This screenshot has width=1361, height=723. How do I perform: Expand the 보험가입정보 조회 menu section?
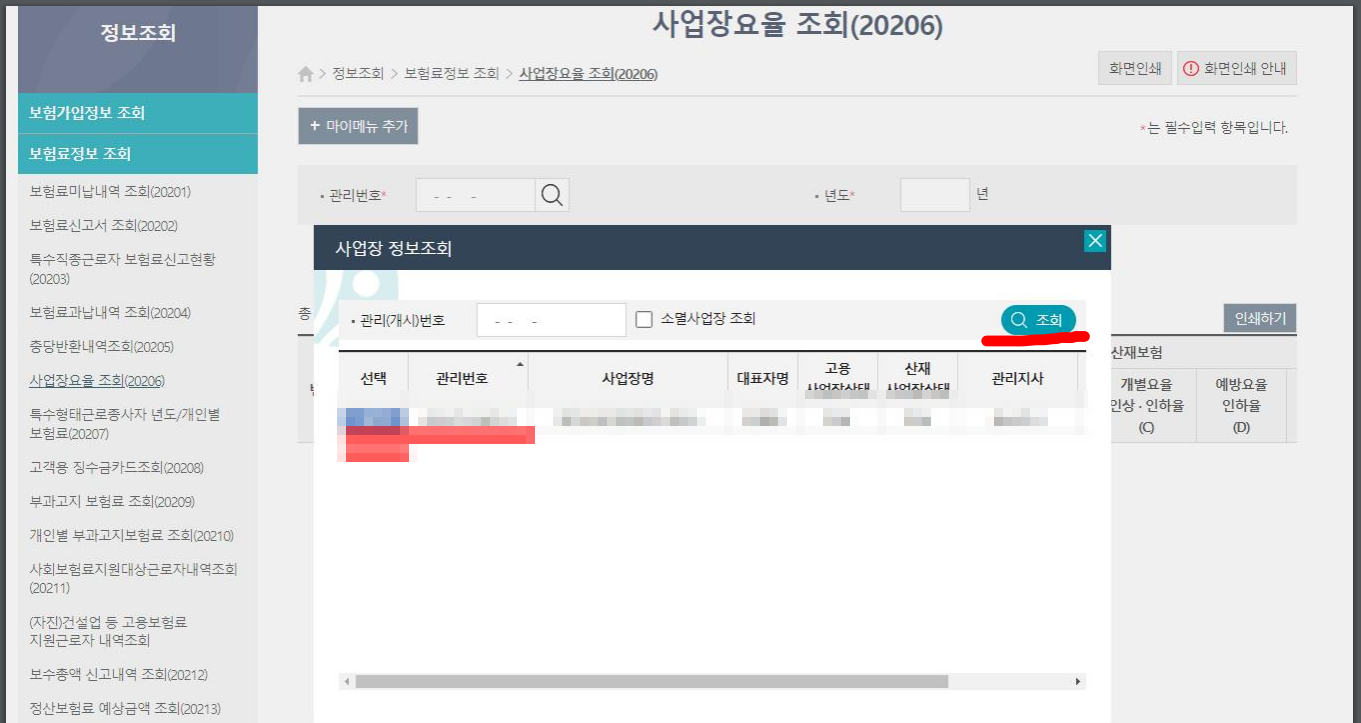click(x=138, y=113)
